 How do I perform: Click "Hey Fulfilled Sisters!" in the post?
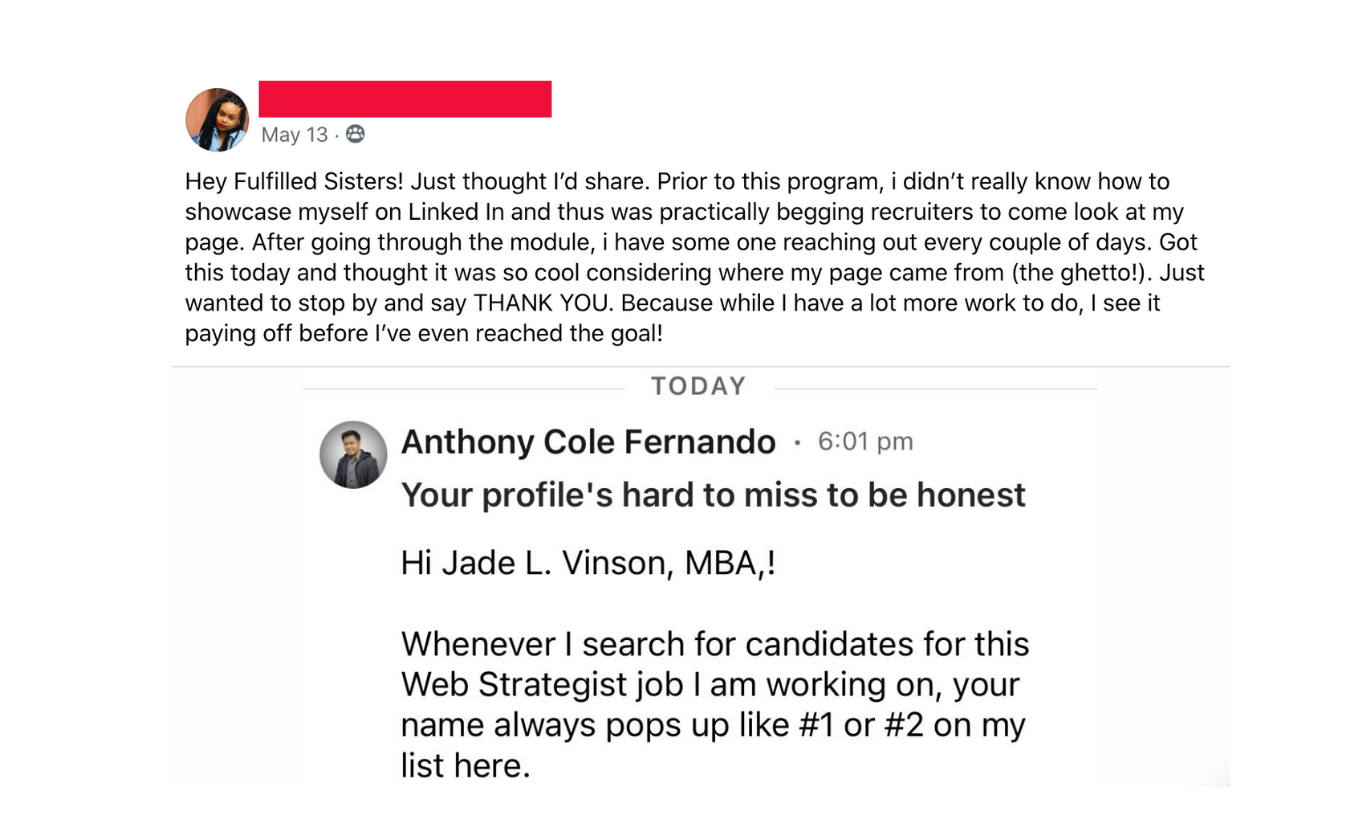click(x=294, y=182)
